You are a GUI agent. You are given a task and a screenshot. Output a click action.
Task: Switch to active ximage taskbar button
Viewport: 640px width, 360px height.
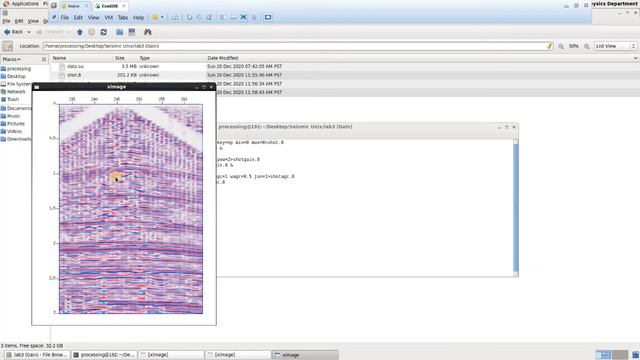point(305,355)
